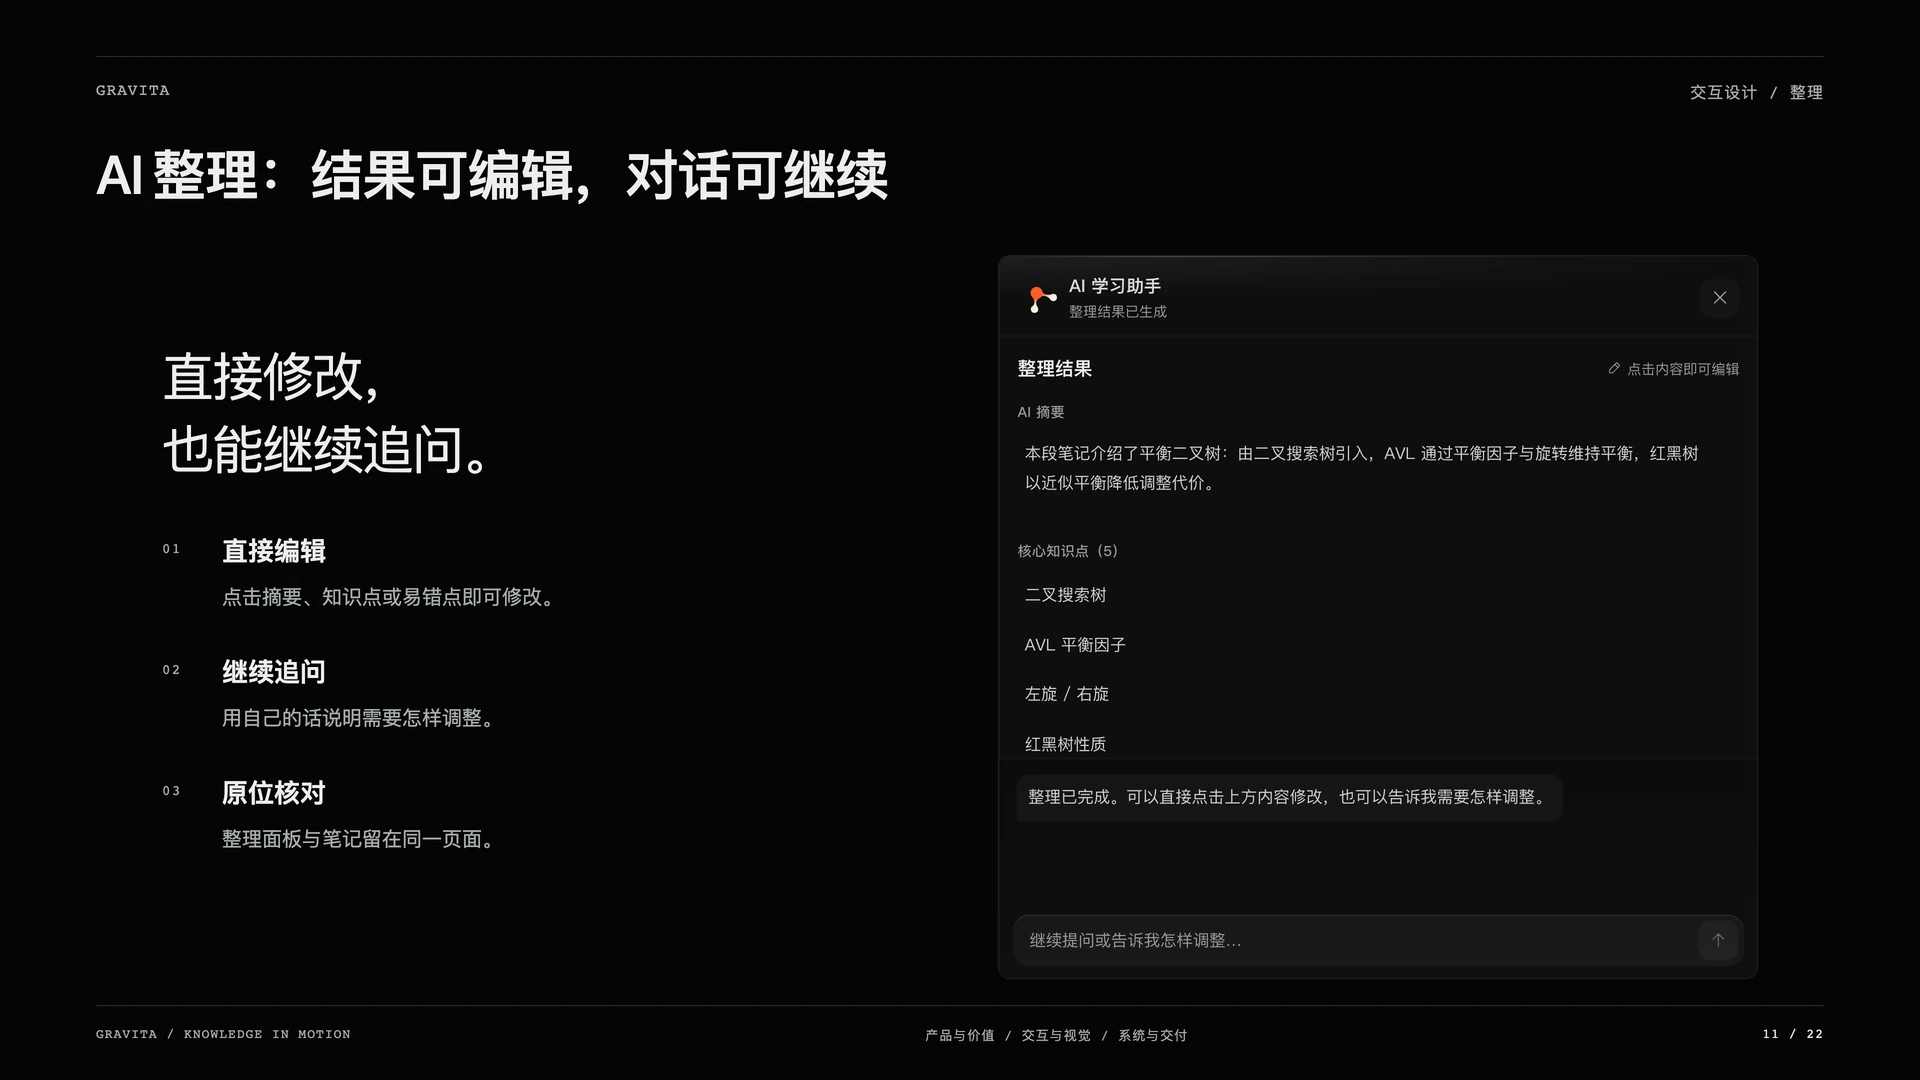Click 产品与价值 in the footer navigation
Image resolution: width=1920 pixels, height=1080 pixels.
pos(960,1035)
